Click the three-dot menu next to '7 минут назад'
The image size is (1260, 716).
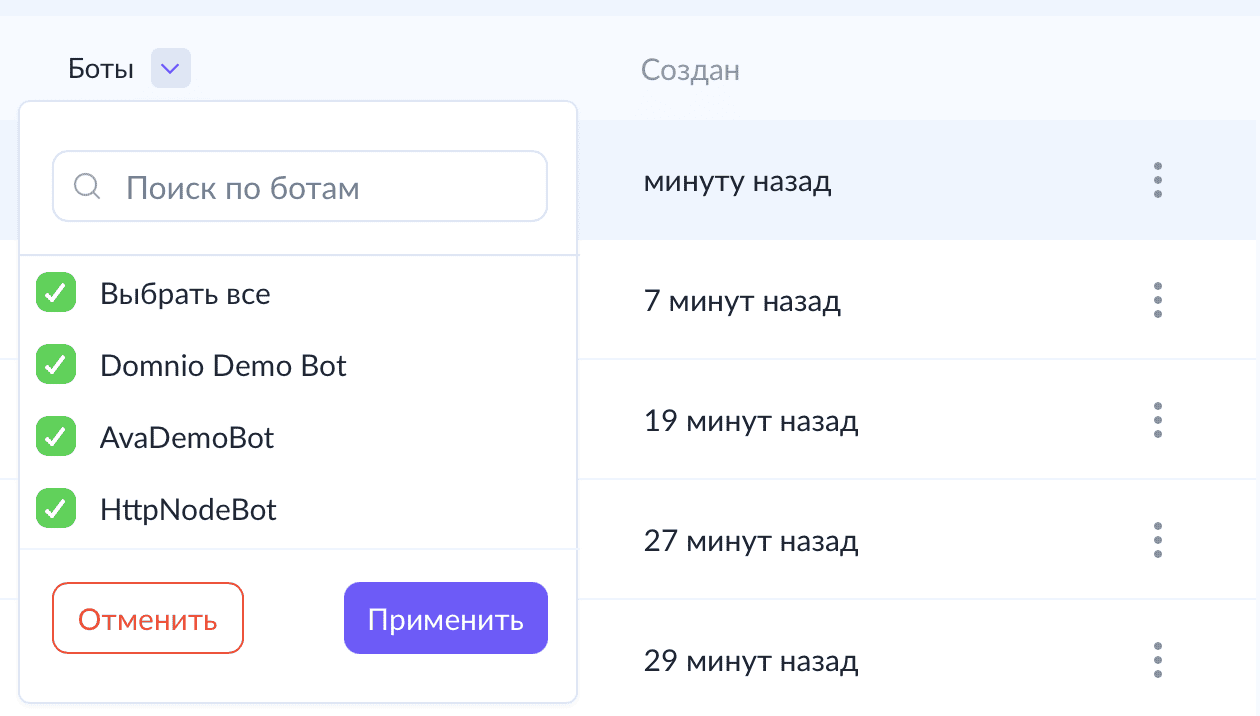coord(1157,300)
